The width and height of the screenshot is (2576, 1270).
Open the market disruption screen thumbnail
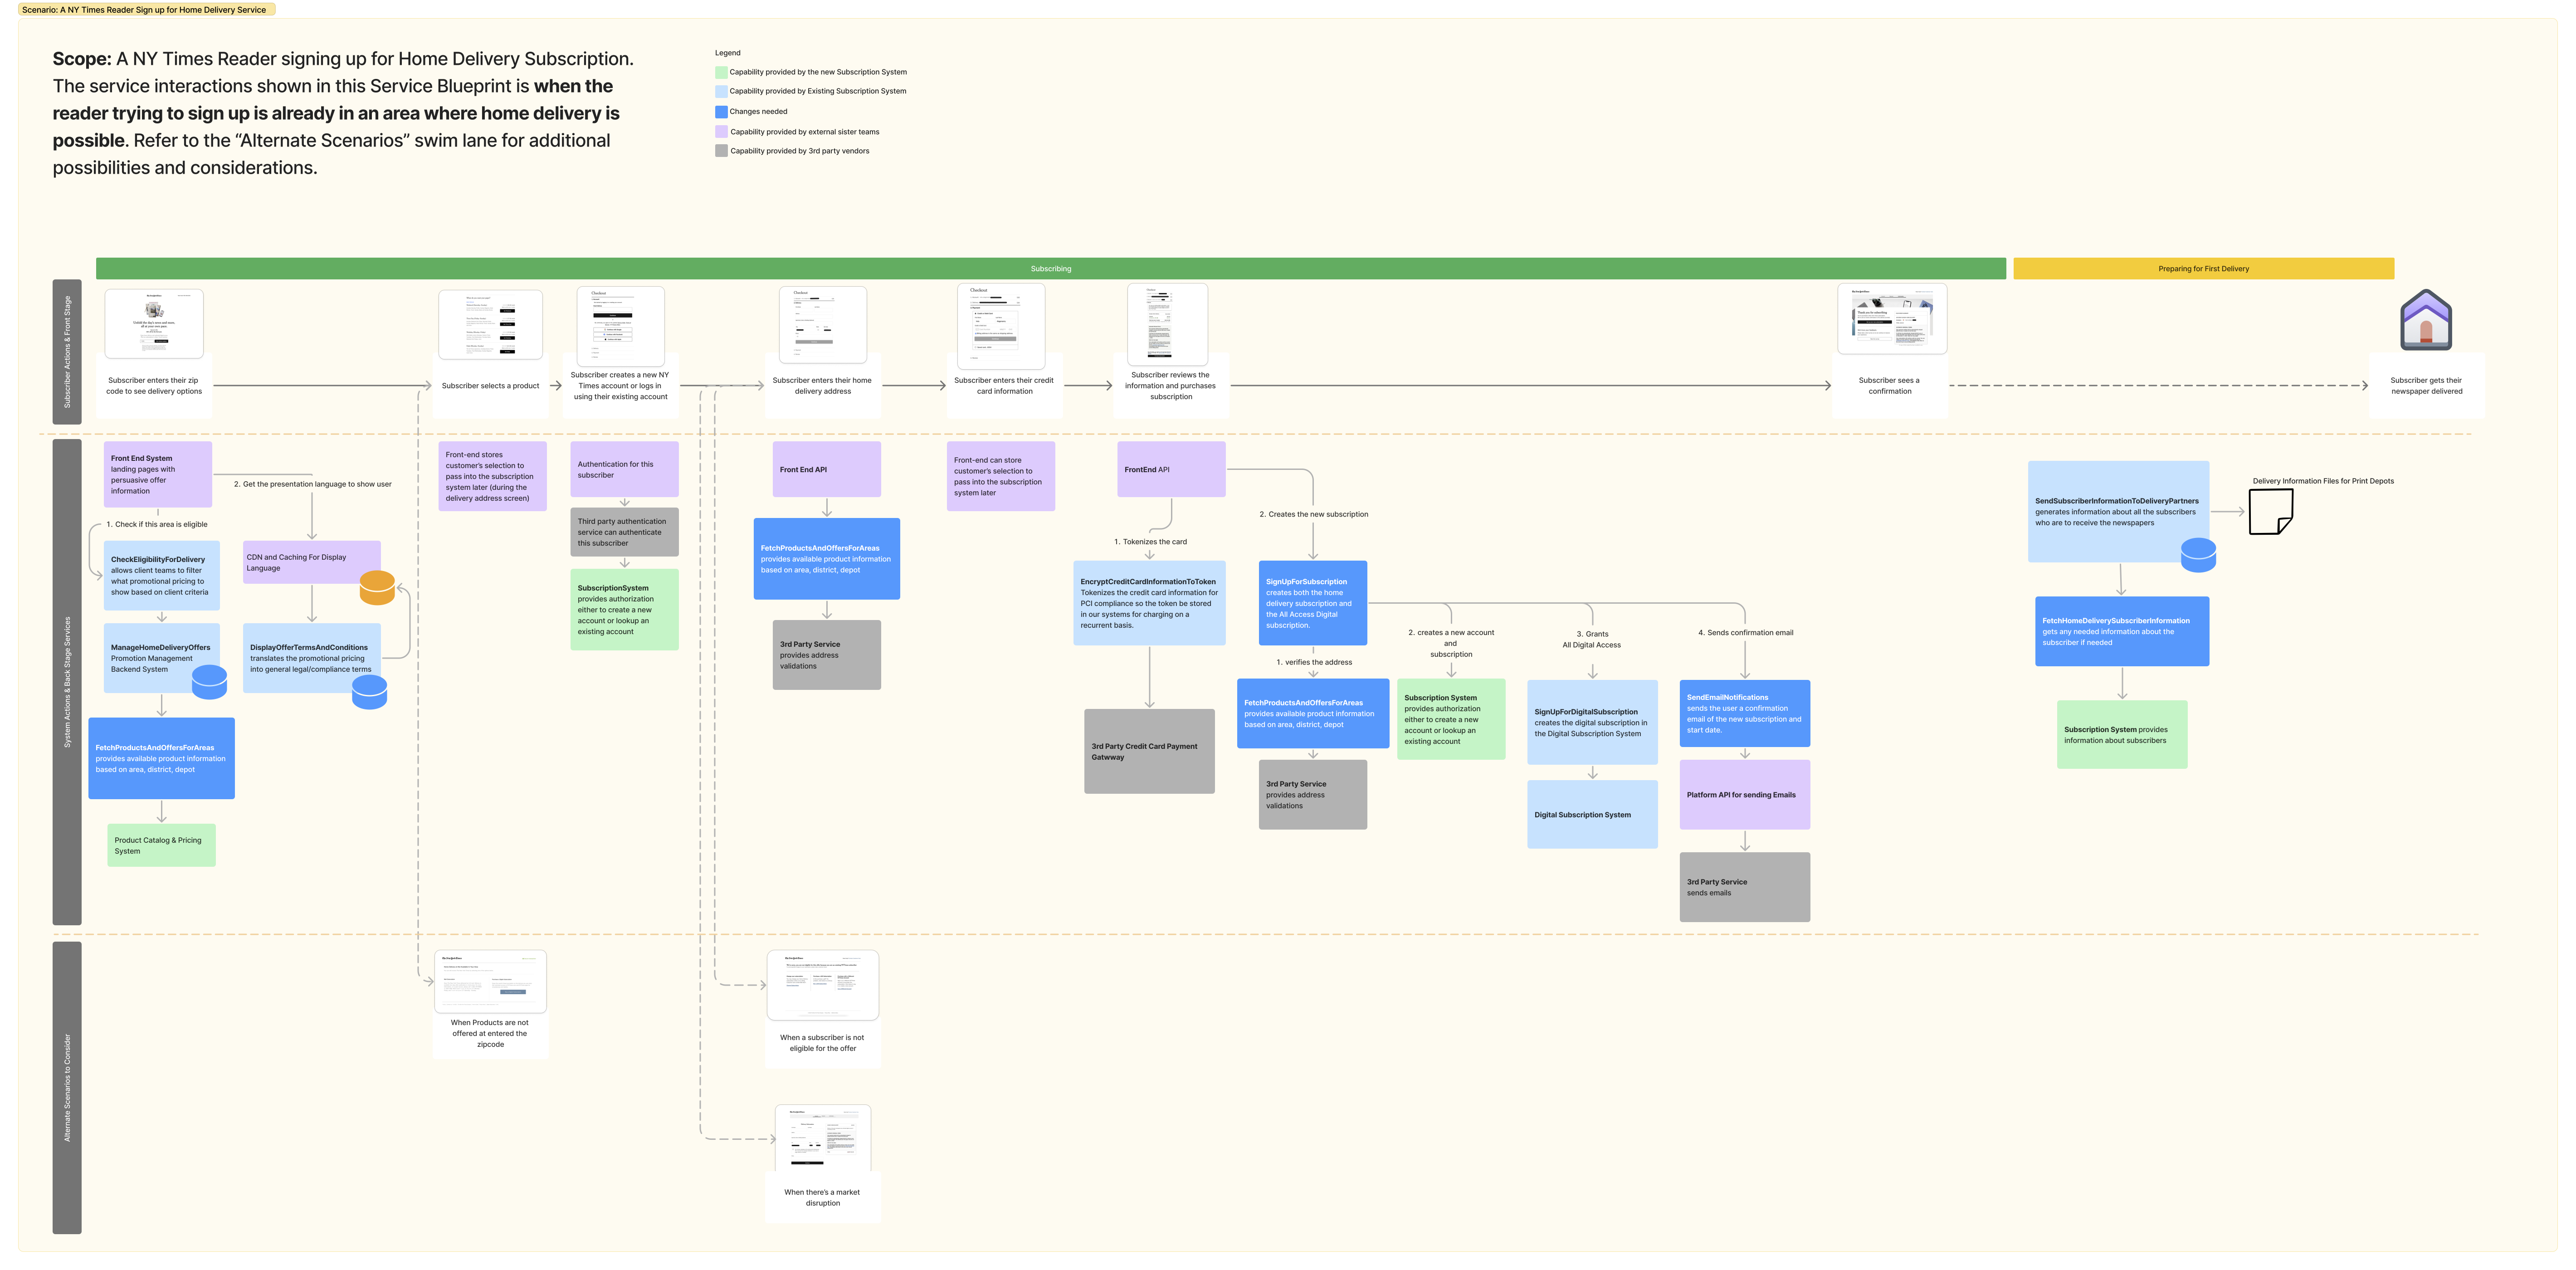point(823,1139)
